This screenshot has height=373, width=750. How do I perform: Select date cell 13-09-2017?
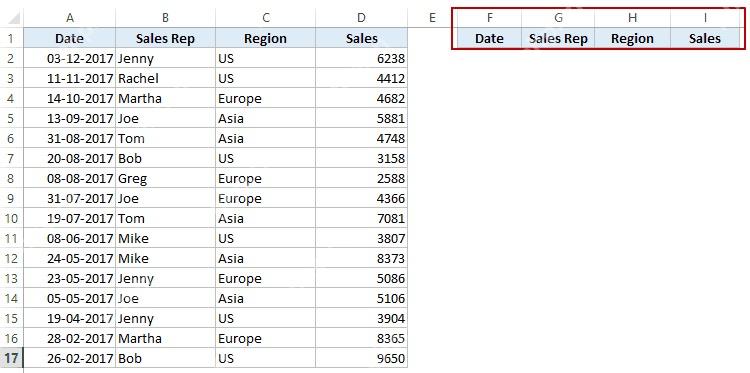coord(70,118)
